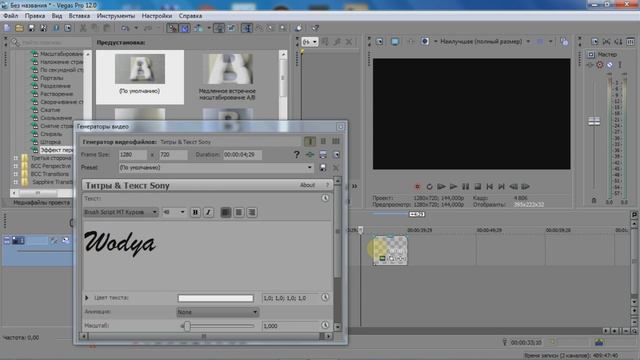Click the Master bus FX icon
Image resolution: width=640 pixels, height=360 pixels.
tap(590, 64)
